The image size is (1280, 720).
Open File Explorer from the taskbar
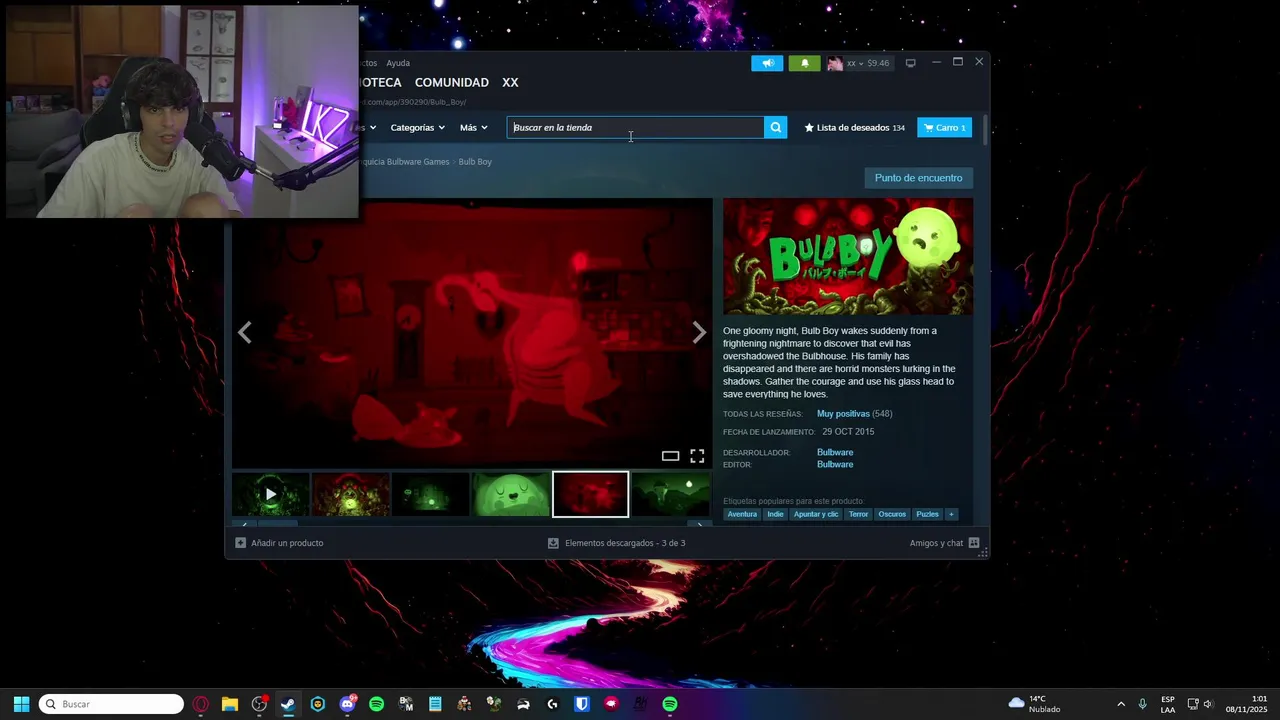(x=230, y=704)
